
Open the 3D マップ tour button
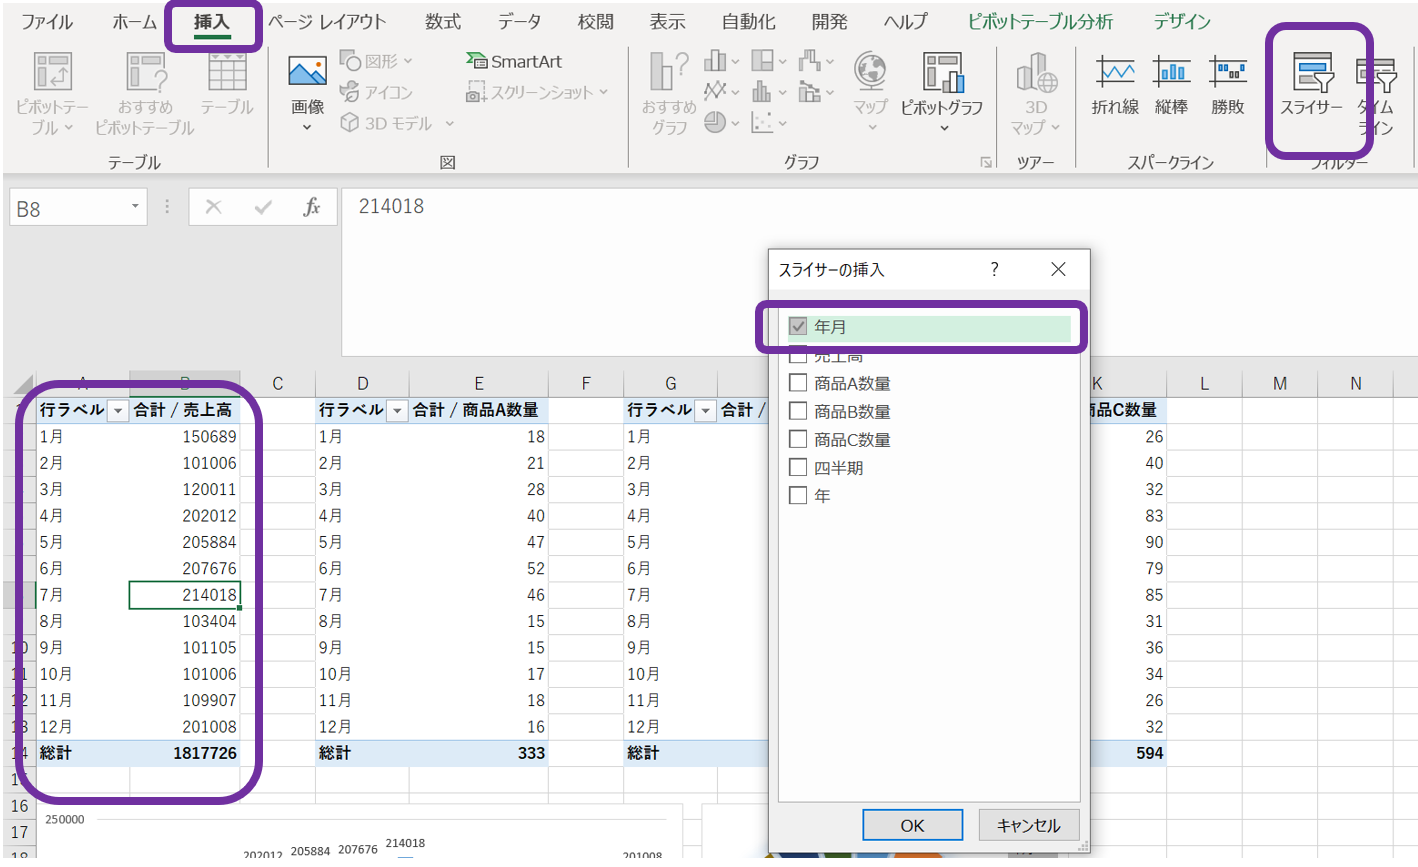coord(1035,95)
